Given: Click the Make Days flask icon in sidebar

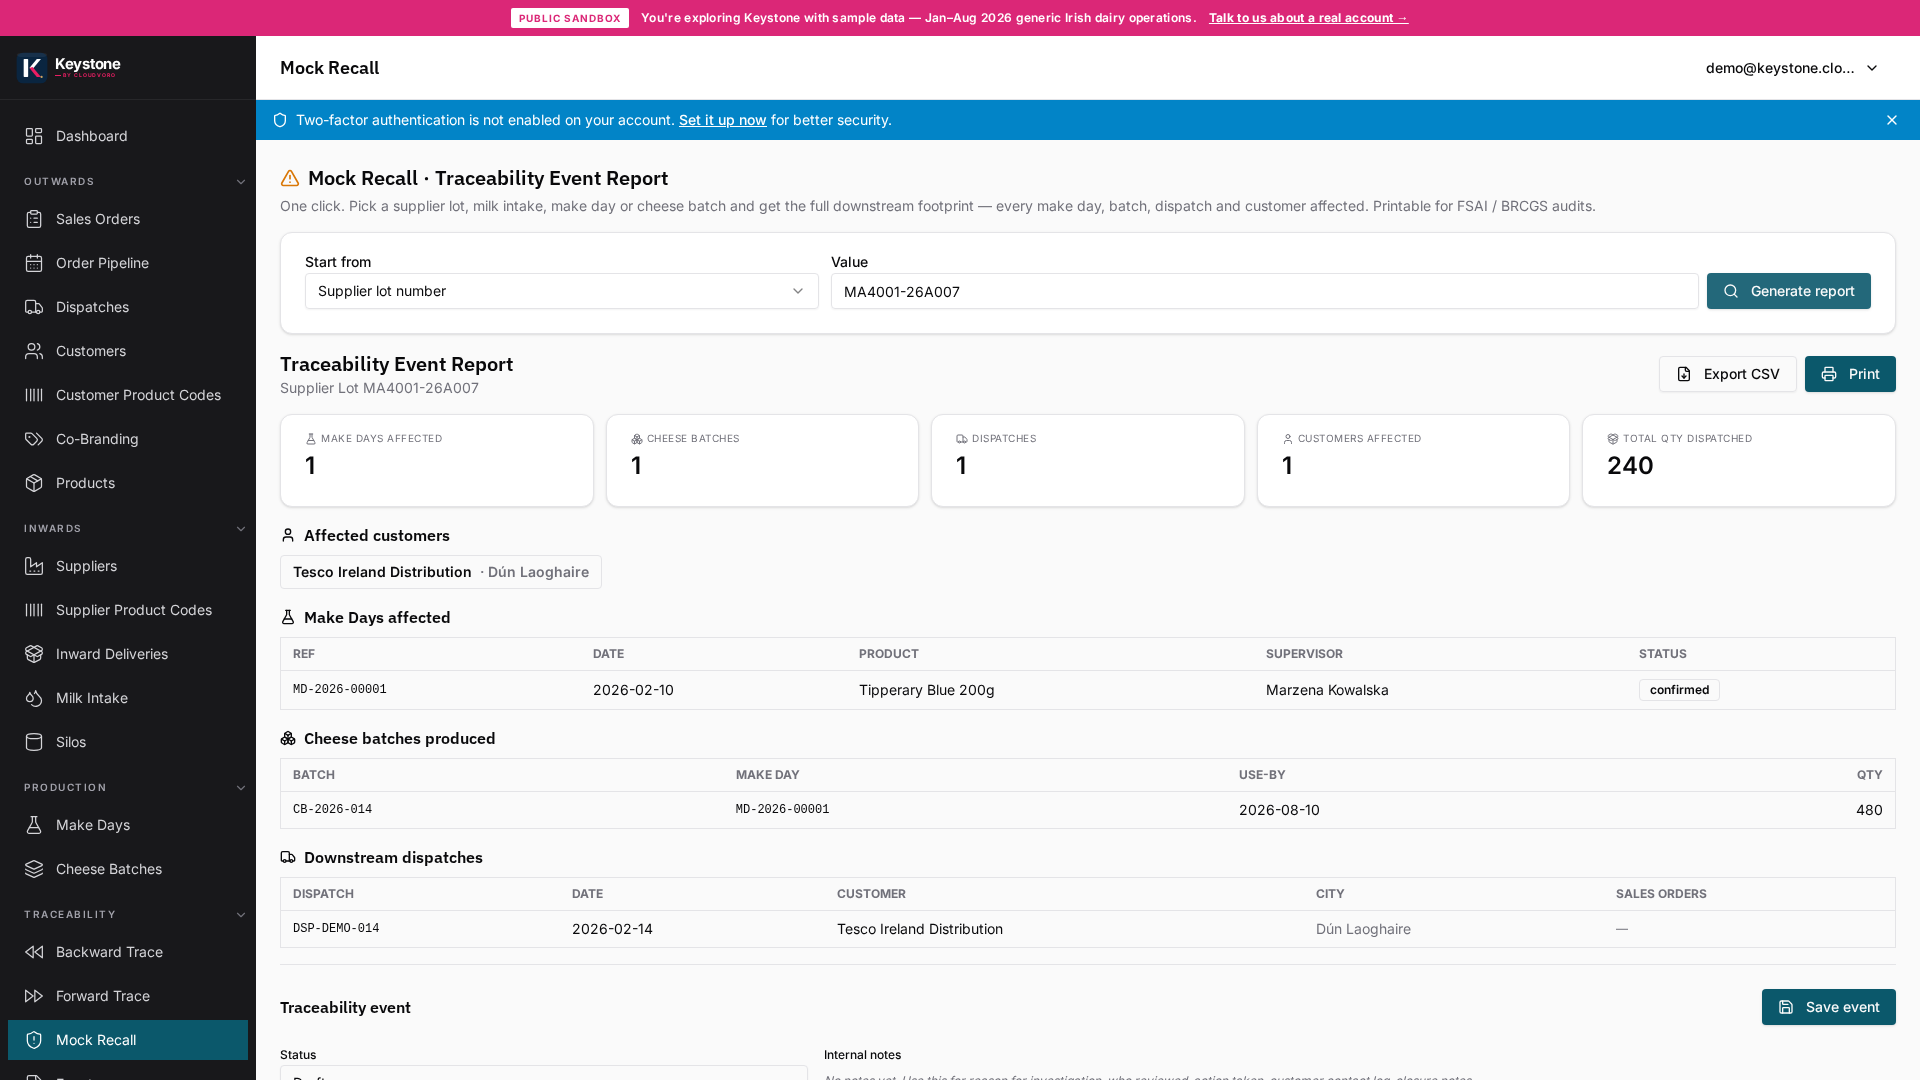Looking at the screenshot, I should (34, 825).
